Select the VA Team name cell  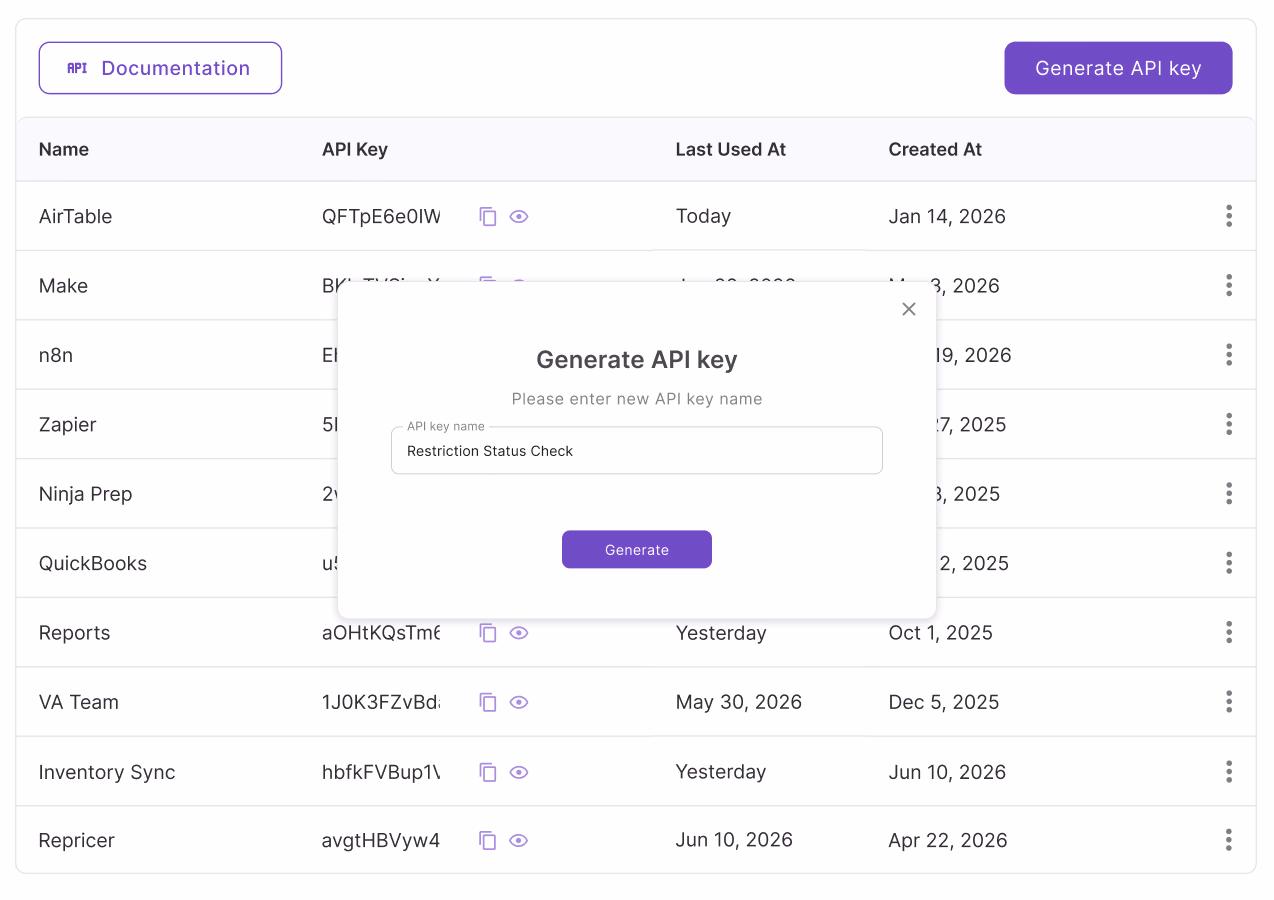pos(79,702)
